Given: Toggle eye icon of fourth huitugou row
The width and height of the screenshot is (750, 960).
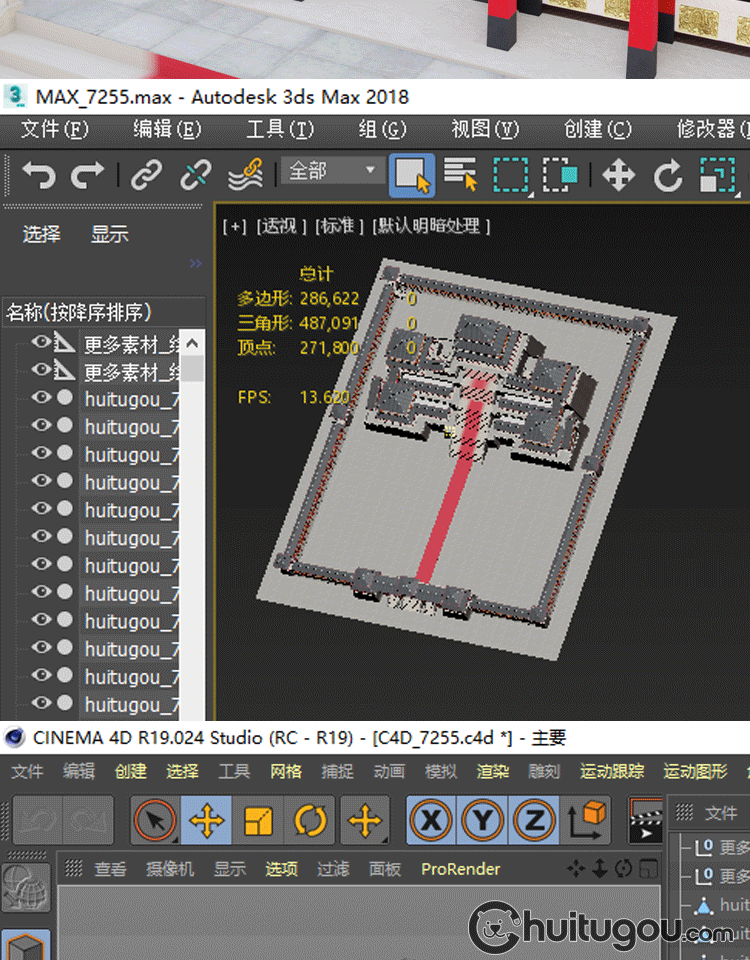Looking at the screenshot, I should point(41,481).
